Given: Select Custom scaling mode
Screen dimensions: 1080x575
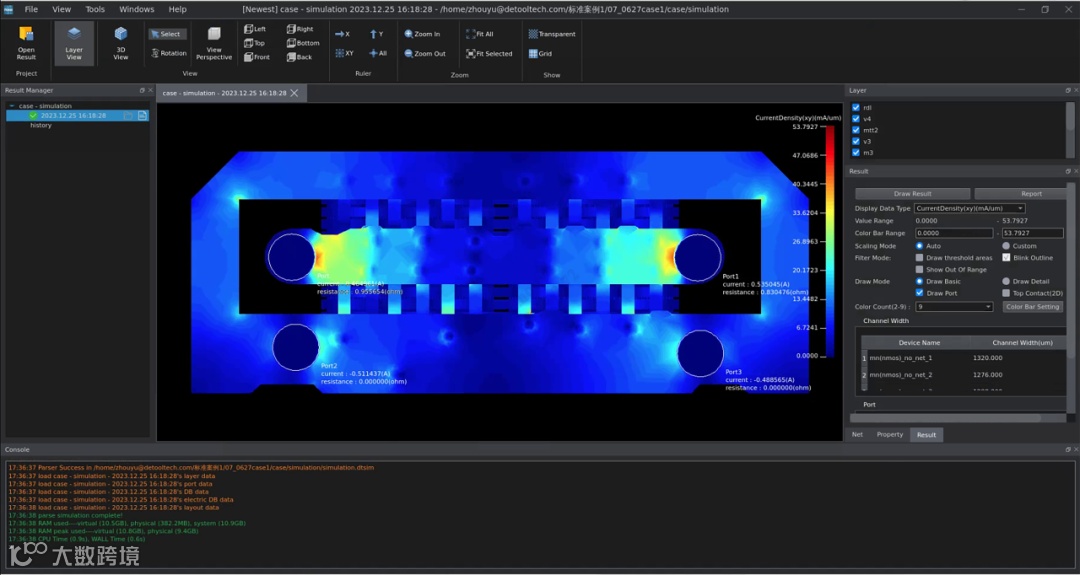Looking at the screenshot, I should tap(1006, 246).
